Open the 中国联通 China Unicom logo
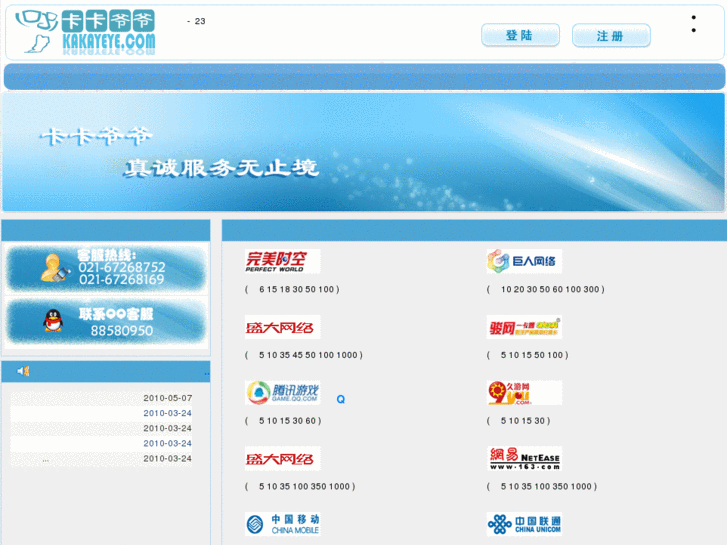The height and width of the screenshot is (545, 727). pyautogui.click(x=524, y=524)
